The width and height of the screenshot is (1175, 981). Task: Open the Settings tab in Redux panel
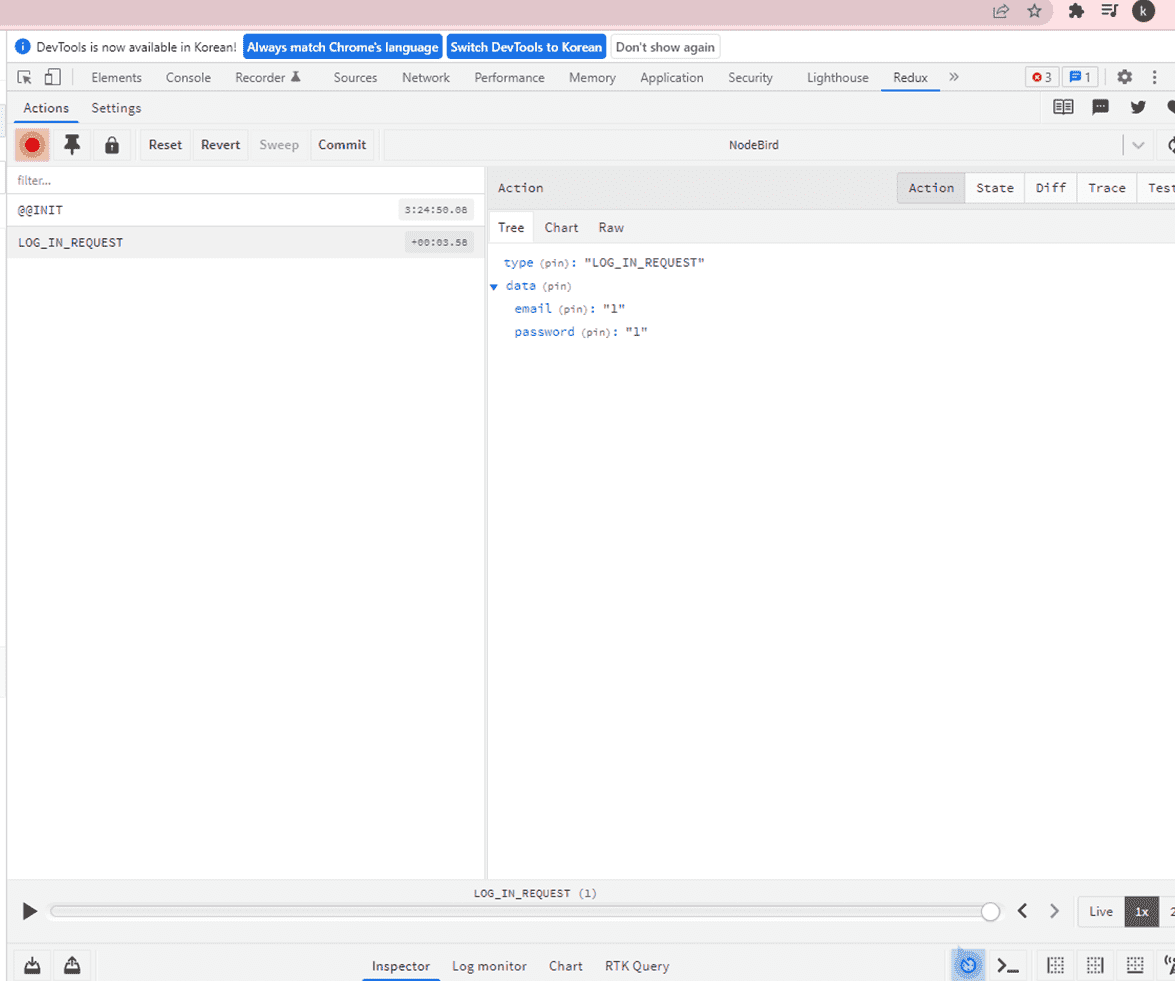[x=116, y=108]
